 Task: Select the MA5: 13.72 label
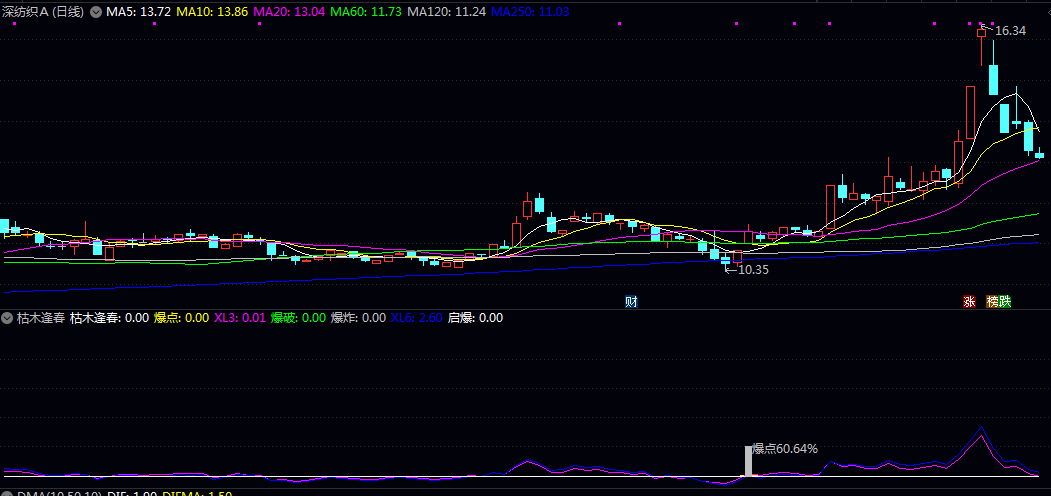(x=138, y=12)
